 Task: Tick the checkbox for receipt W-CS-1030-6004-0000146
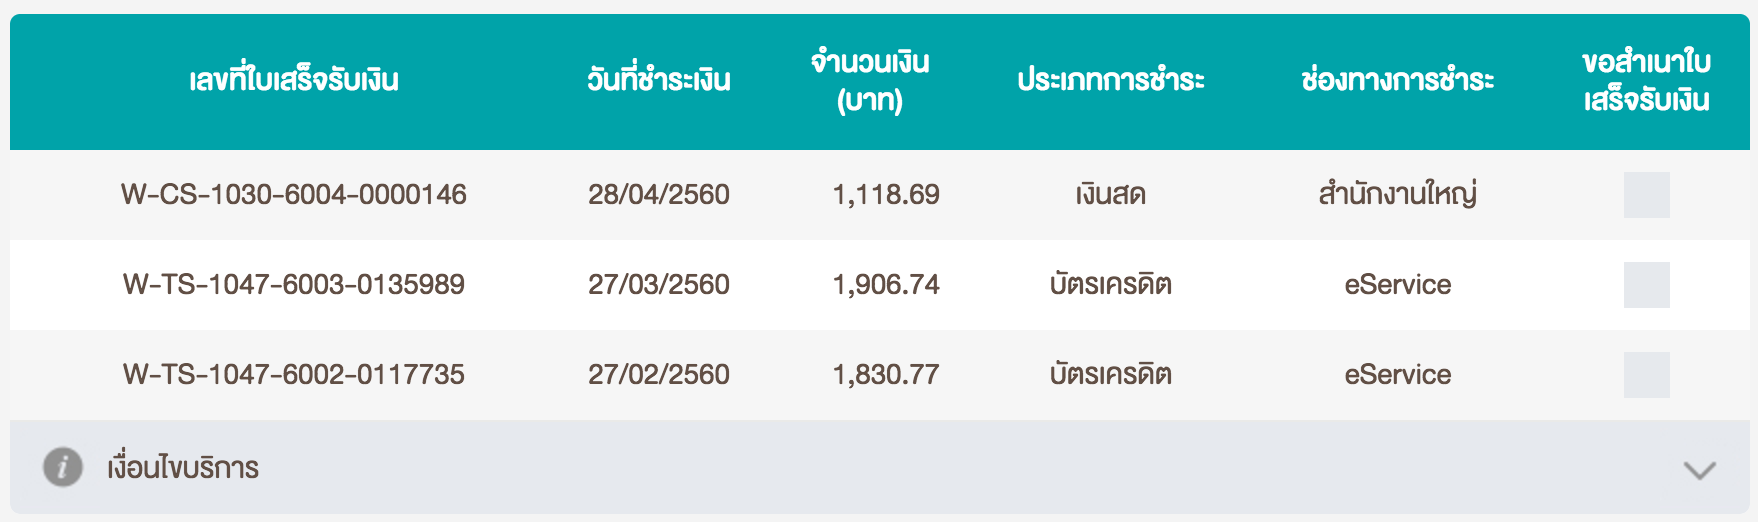click(1646, 195)
